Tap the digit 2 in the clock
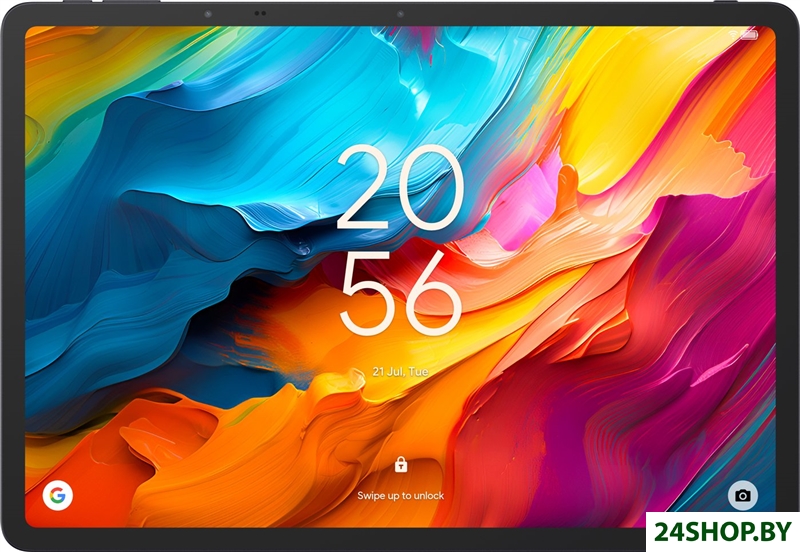Viewport: 800px width, 552px height. click(x=367, y=188)
